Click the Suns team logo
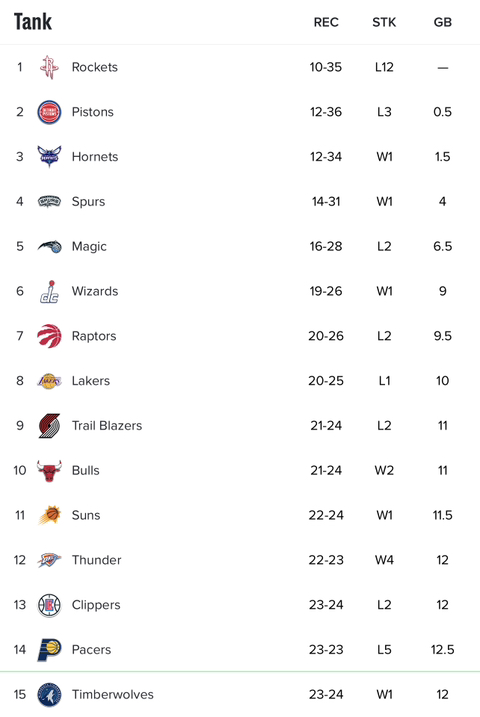480x717 pixels. tap(49, 515)
